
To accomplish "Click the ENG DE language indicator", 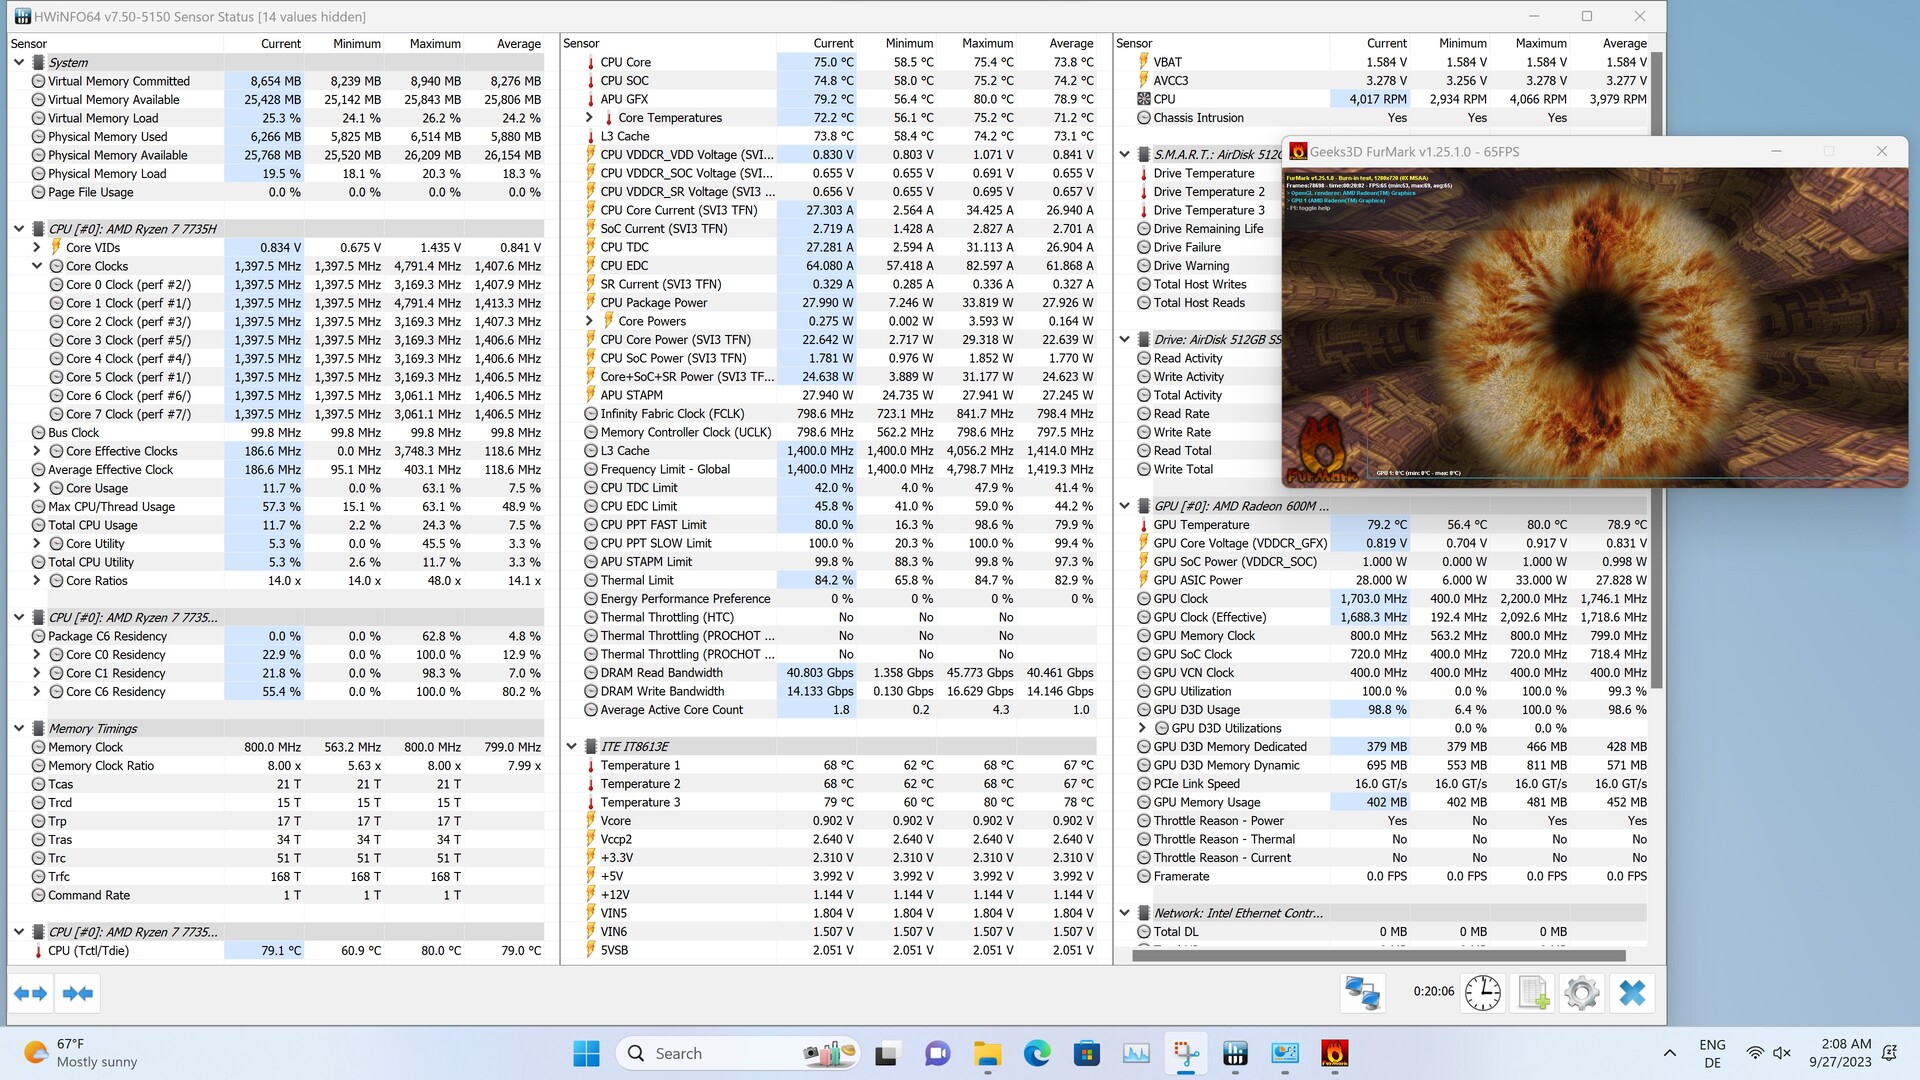I will click(1712, 1053).
